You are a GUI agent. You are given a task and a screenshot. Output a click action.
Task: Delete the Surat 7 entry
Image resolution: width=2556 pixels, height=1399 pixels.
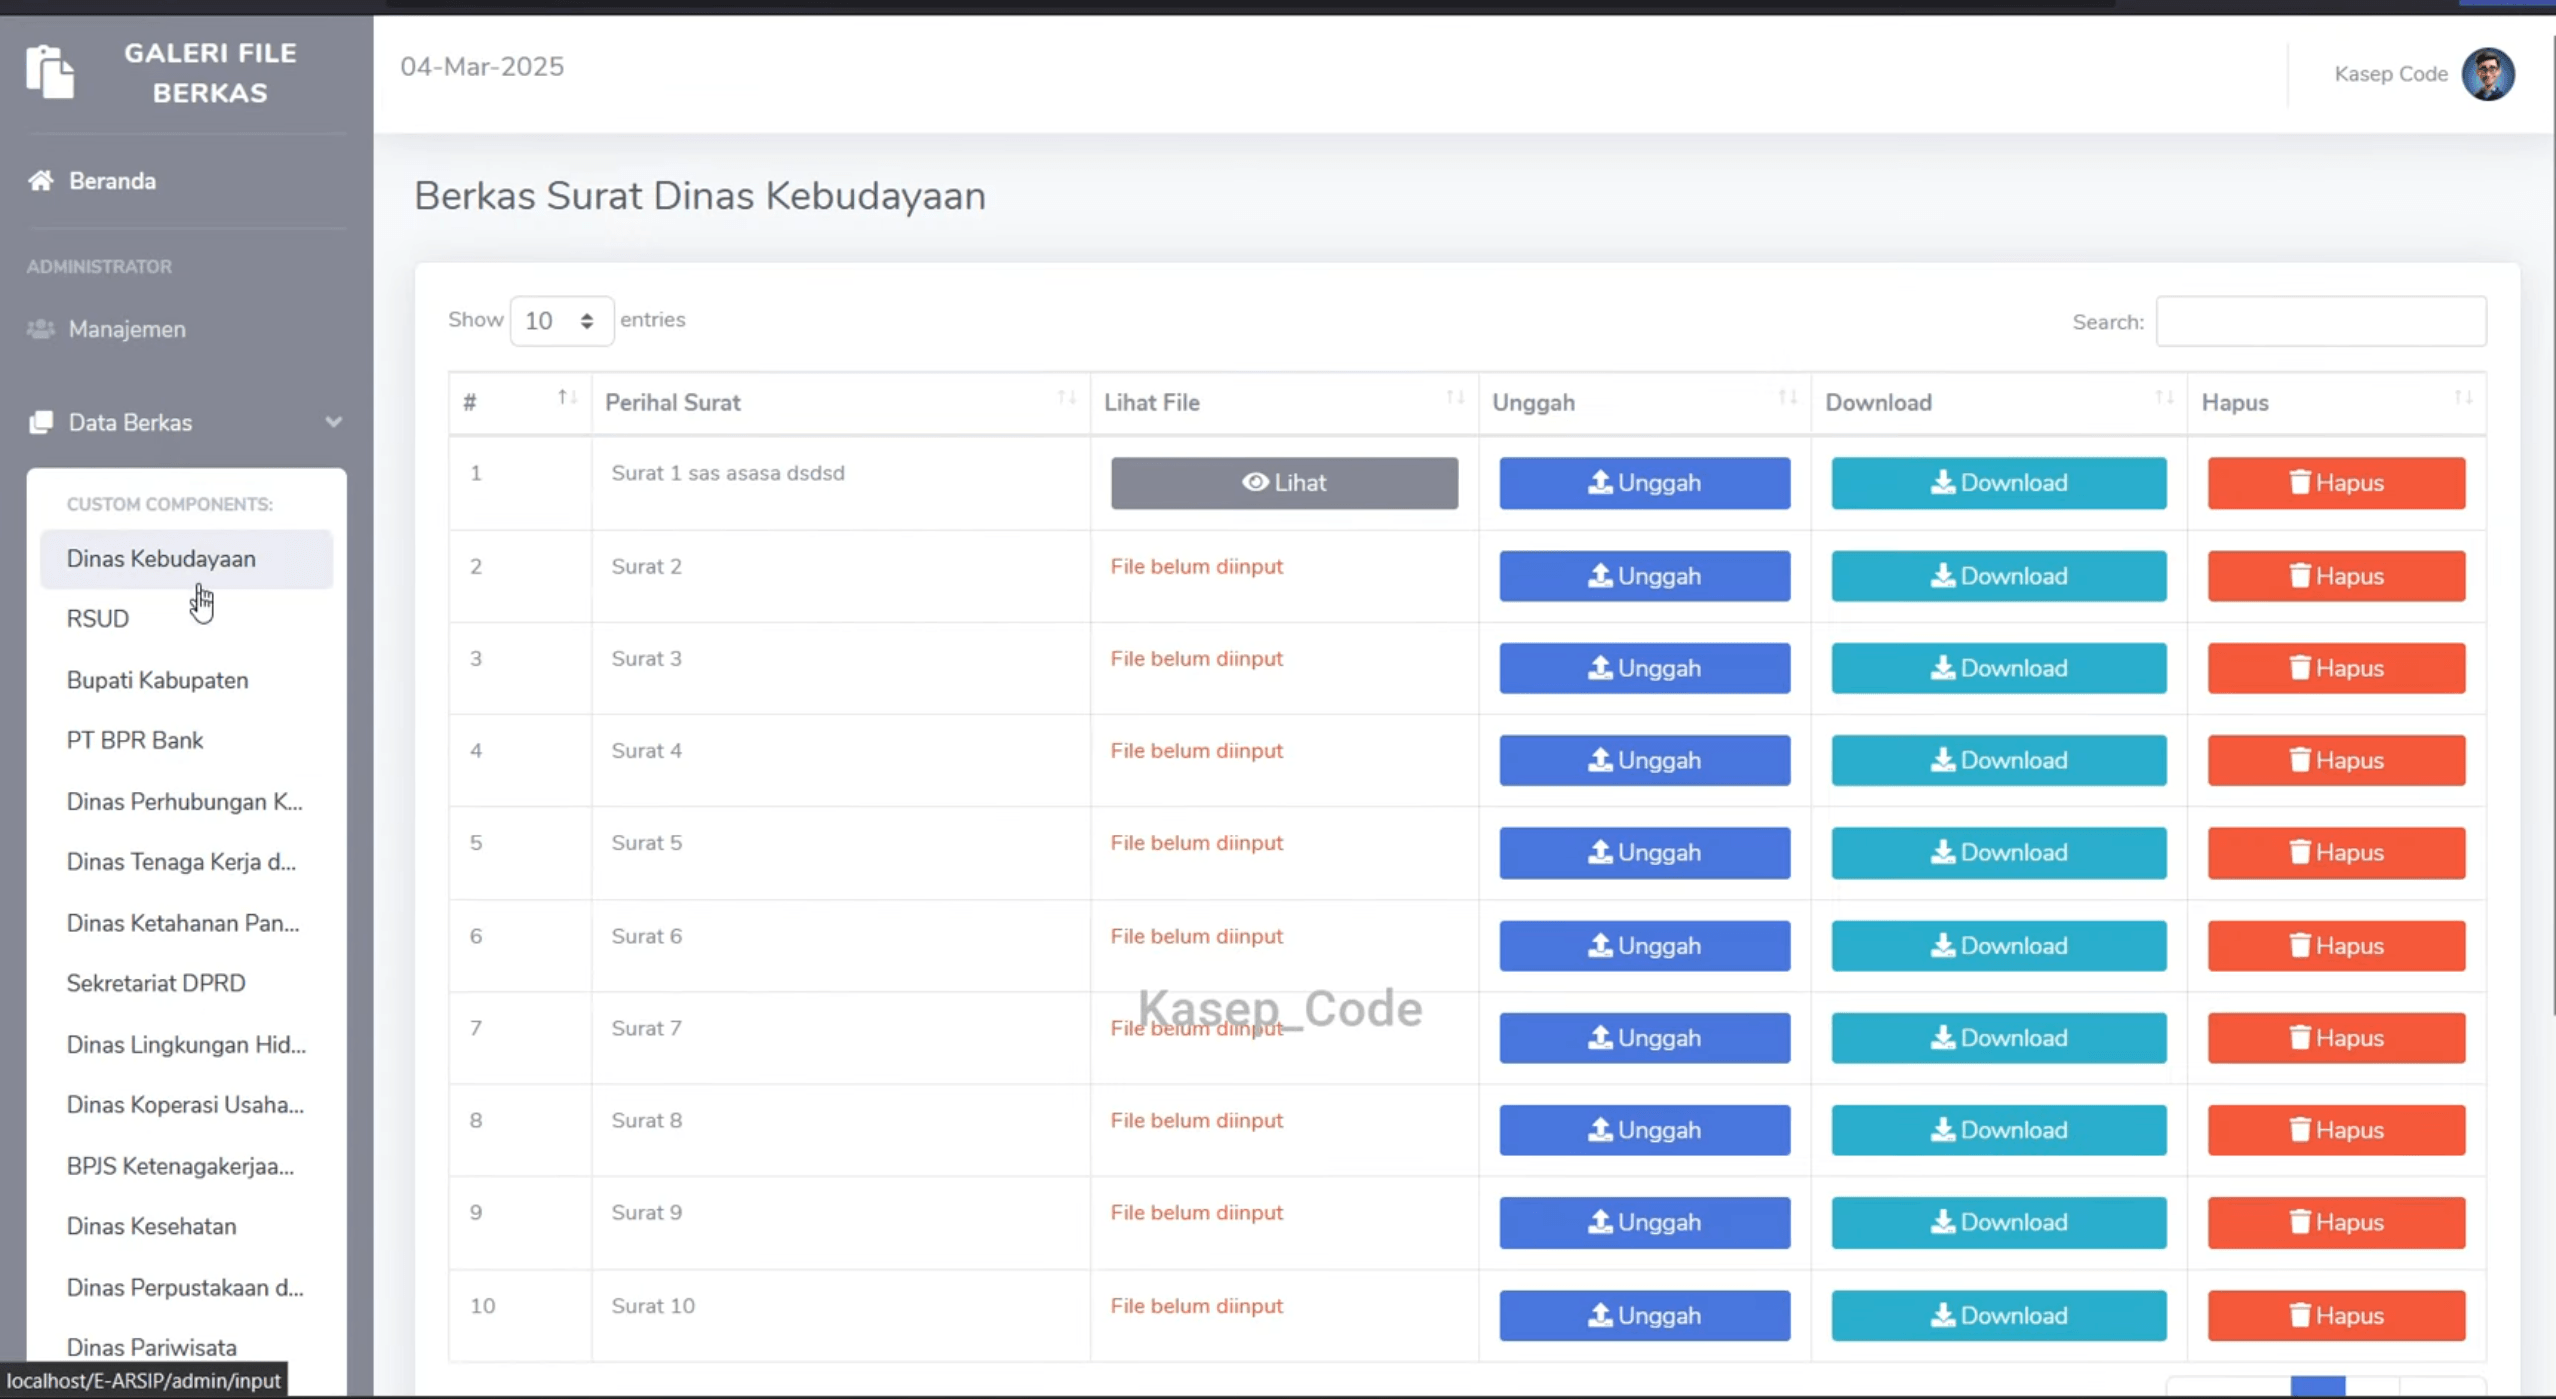point(2336,1038)
